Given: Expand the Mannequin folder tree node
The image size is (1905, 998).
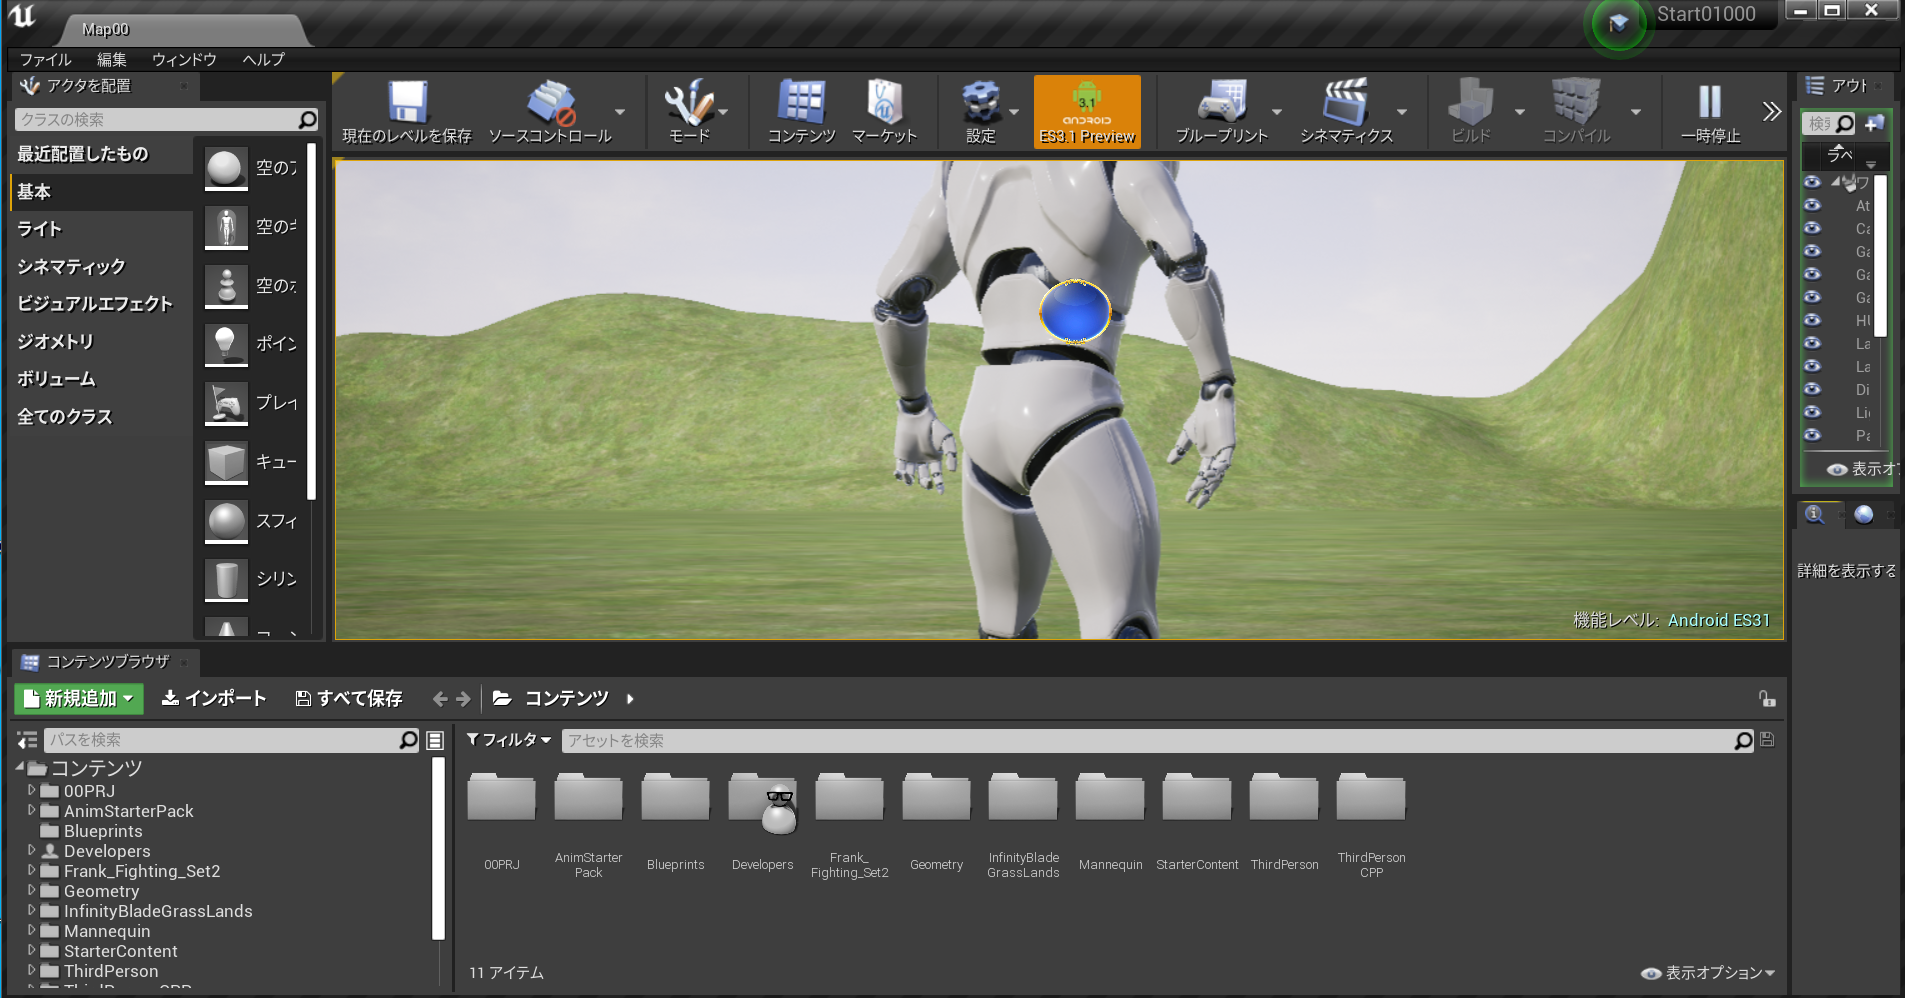Looking at the screenshot, I should pos(31,930).
